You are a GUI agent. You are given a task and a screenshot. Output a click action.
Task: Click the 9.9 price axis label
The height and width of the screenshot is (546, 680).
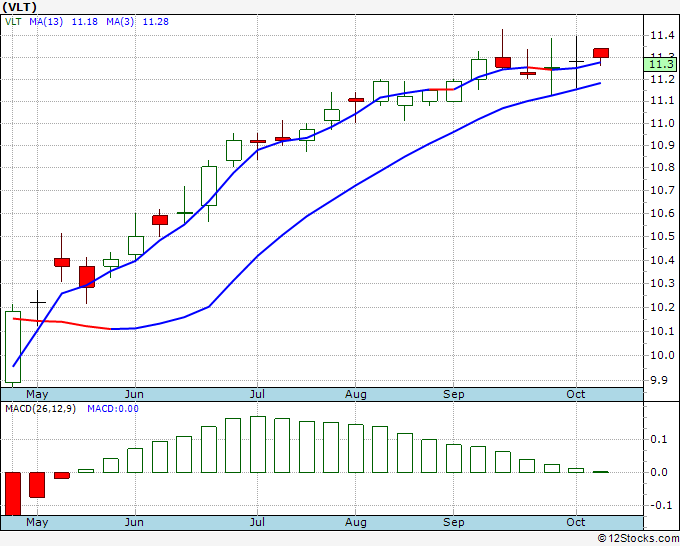(x=659, y=380)
